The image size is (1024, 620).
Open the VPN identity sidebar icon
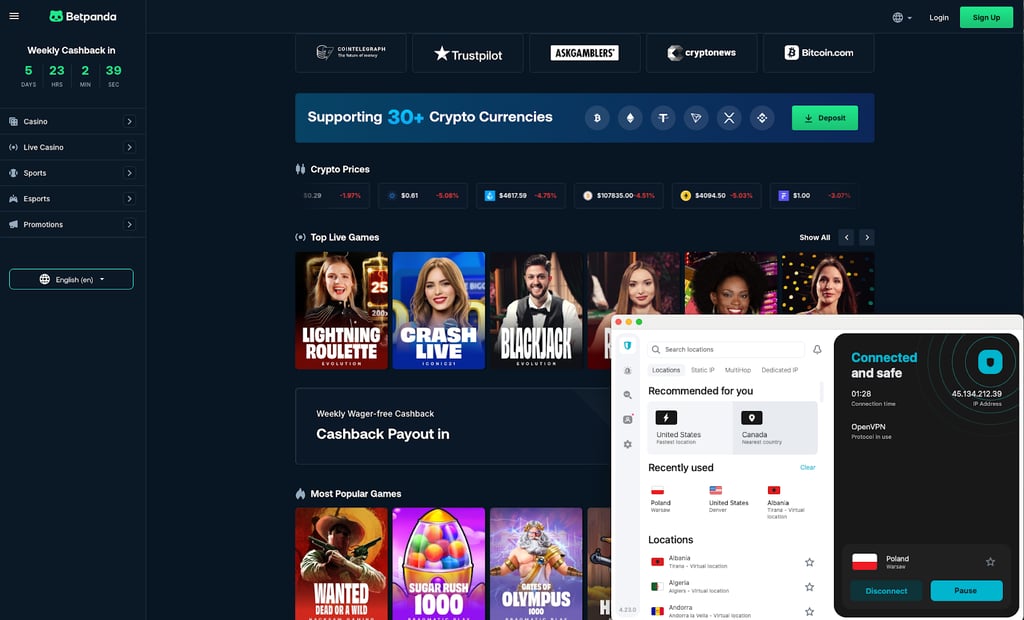coord(628,419)
